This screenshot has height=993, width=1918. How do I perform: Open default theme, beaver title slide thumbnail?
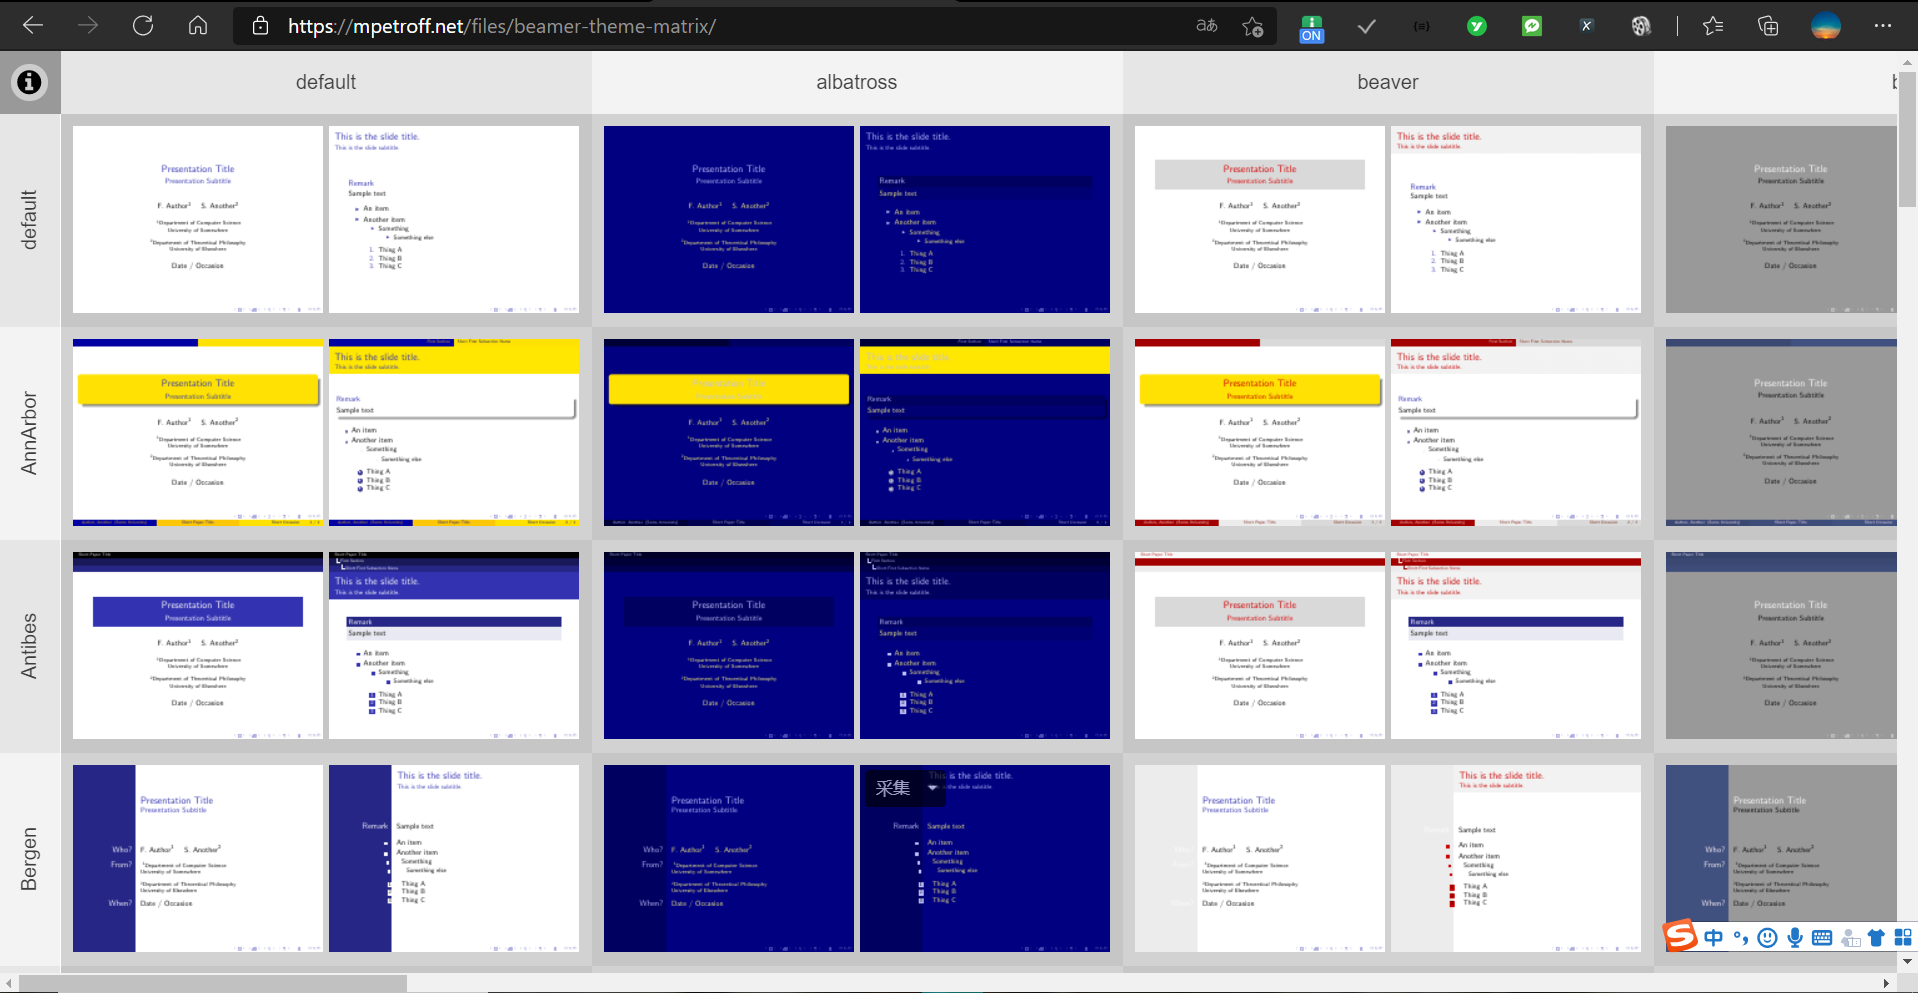click(x=1260, y=219)
